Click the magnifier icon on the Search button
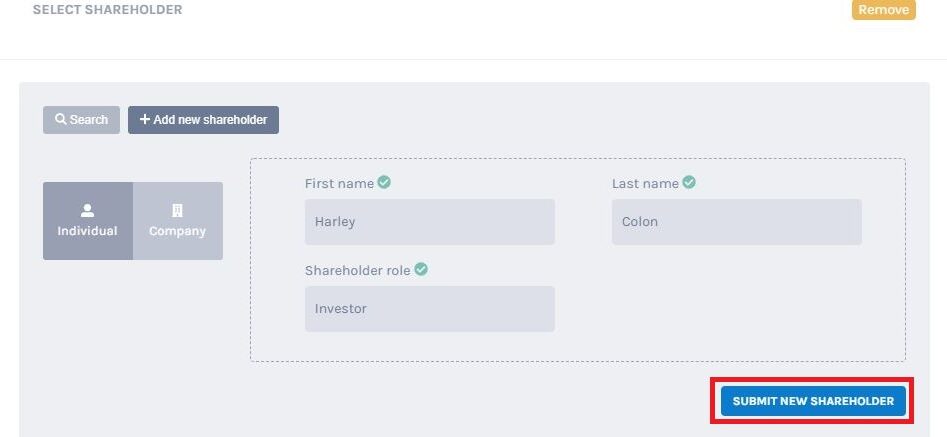 pyautogui.click(x=60, y=120)
